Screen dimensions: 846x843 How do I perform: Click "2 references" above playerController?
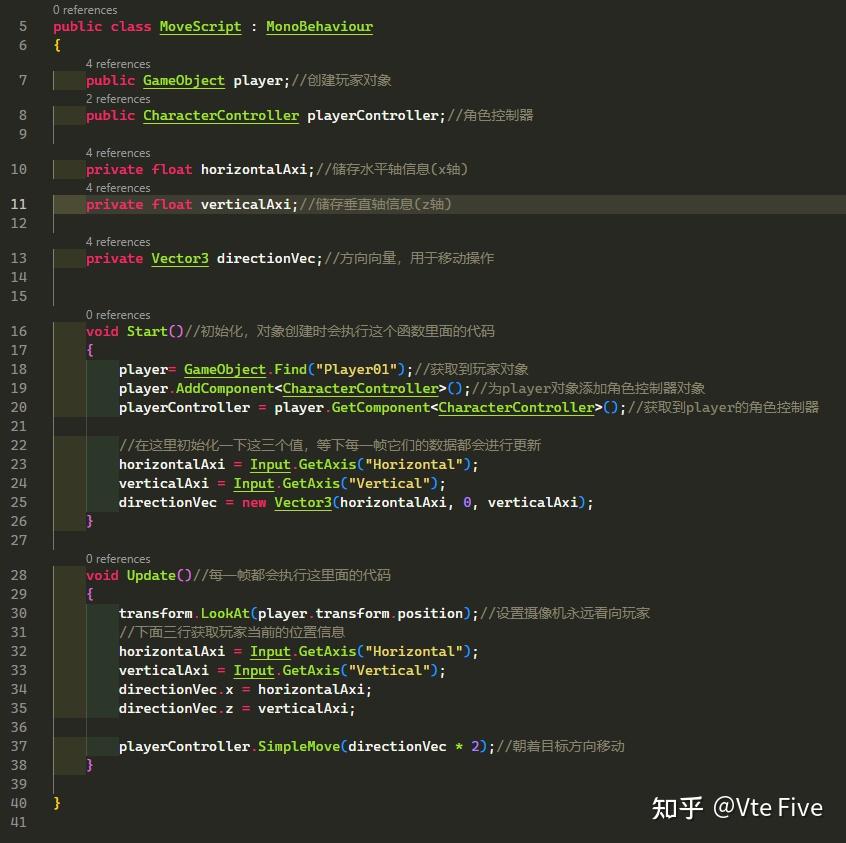coord(117,98)
